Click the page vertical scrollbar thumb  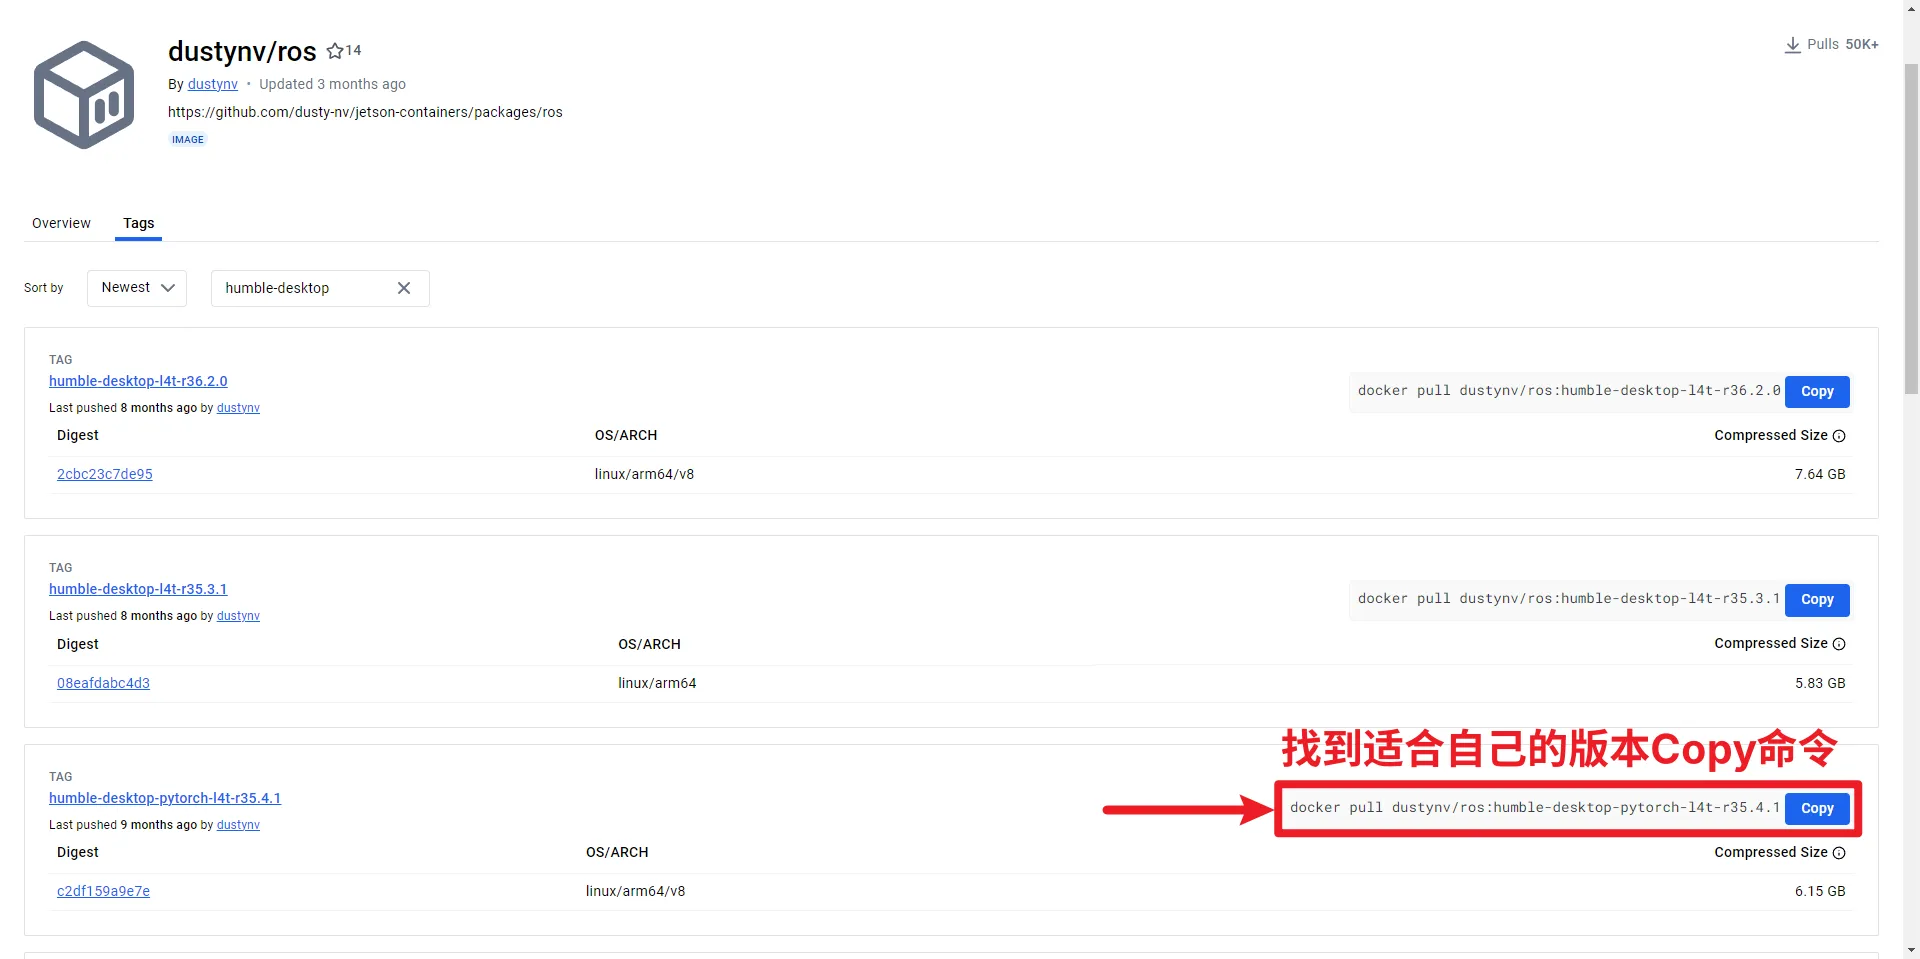point(1911,230)
